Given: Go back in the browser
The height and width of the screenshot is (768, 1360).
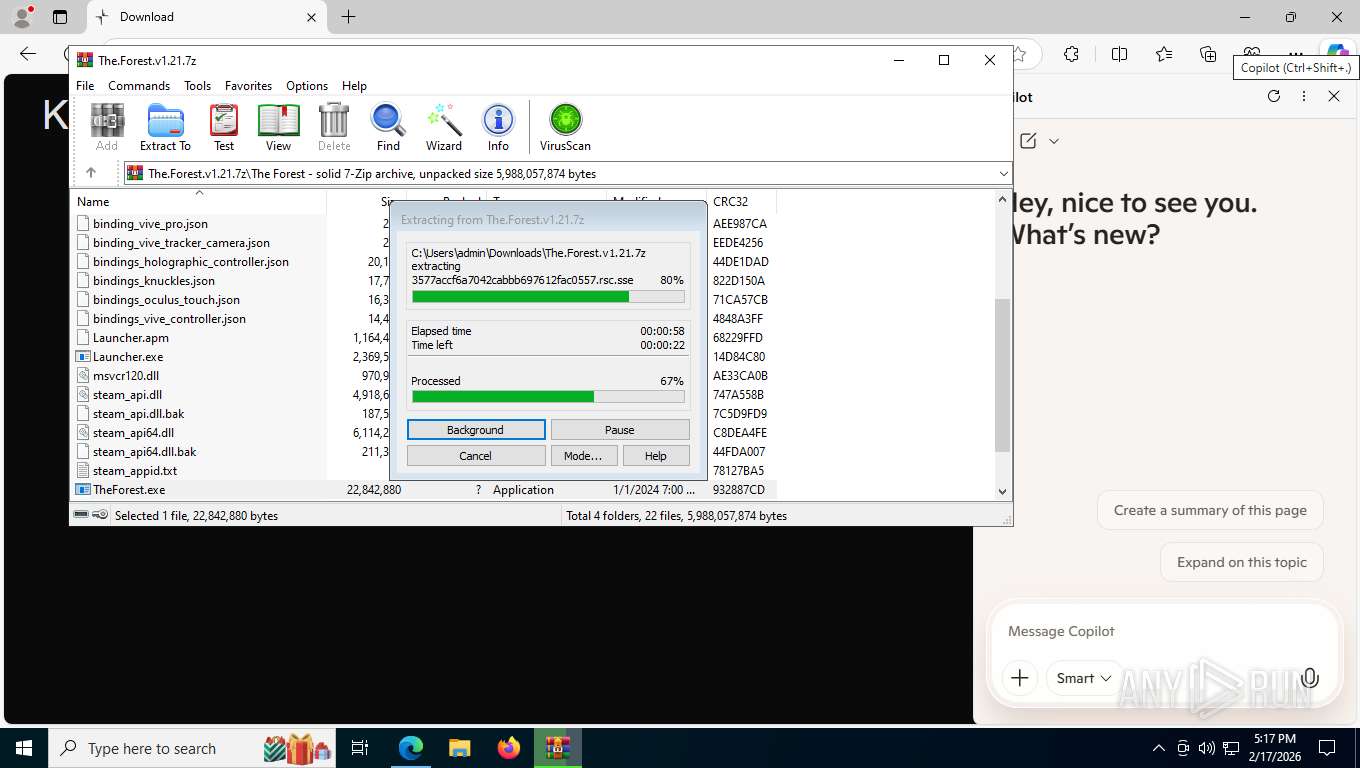Looking at the screenshot, I should click(x=28, y=54).
